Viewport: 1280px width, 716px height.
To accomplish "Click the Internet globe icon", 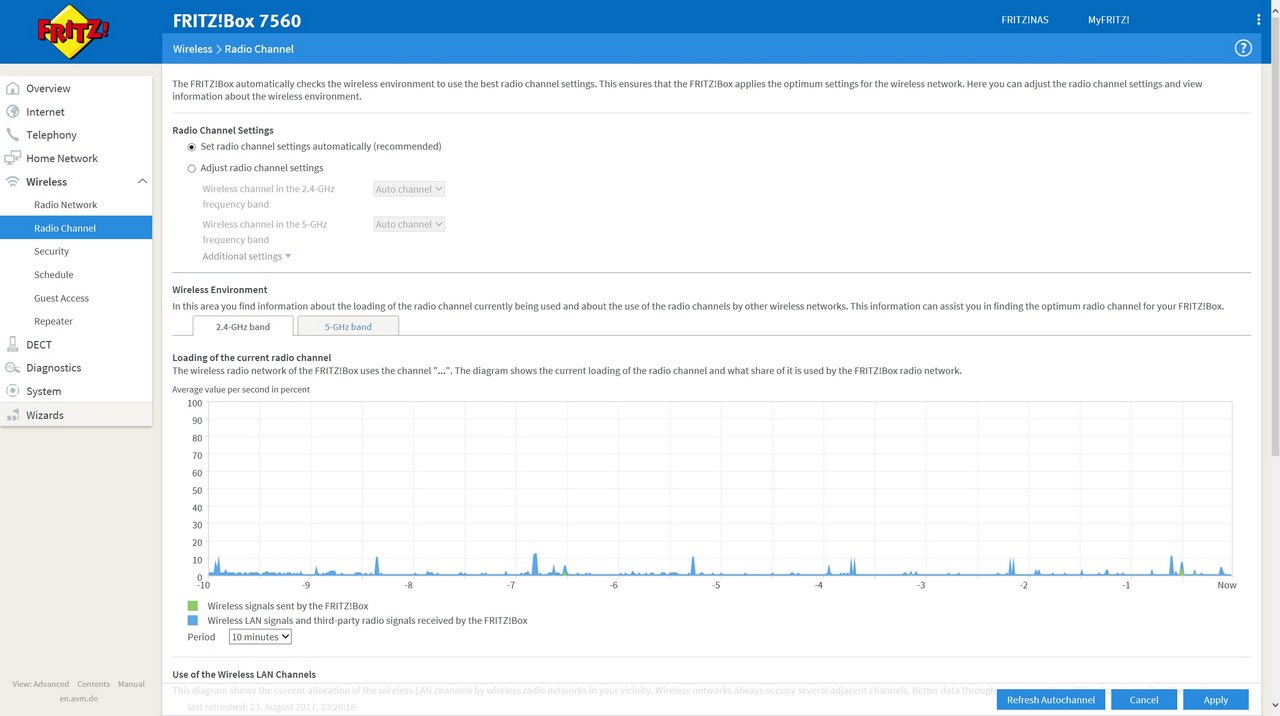I will pyautogui.click(x=13, y=112).
